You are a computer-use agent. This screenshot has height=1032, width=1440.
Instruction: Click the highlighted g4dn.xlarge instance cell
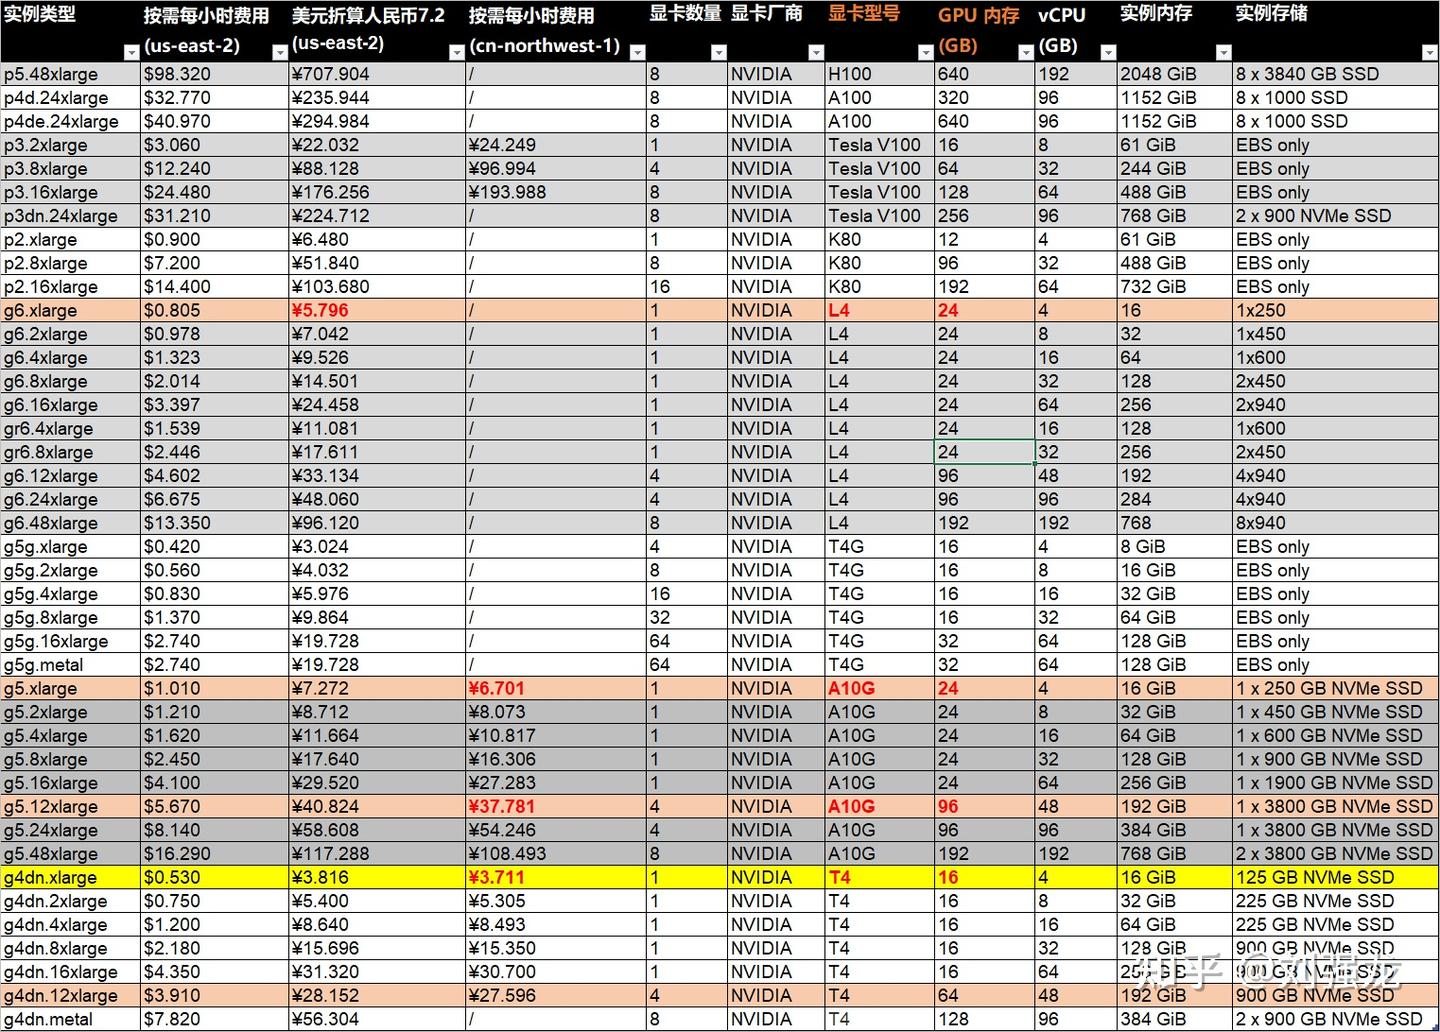[71, 878]
